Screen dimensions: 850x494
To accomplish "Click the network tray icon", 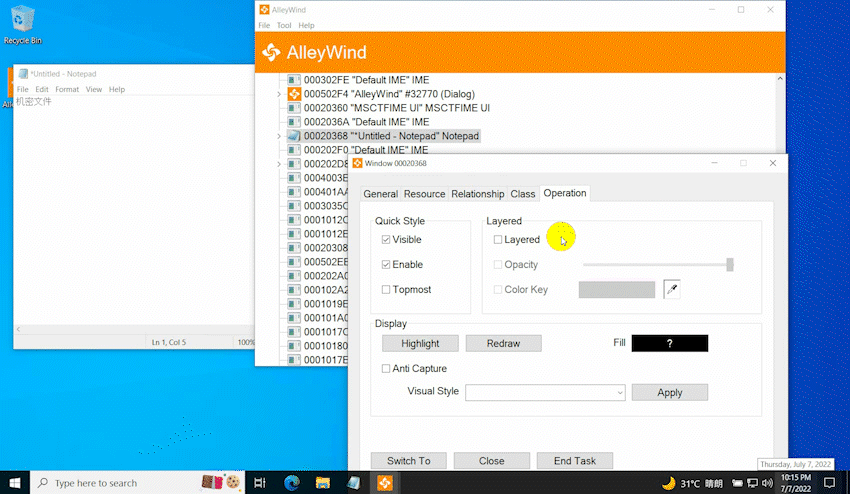I will tap(752, 483).
